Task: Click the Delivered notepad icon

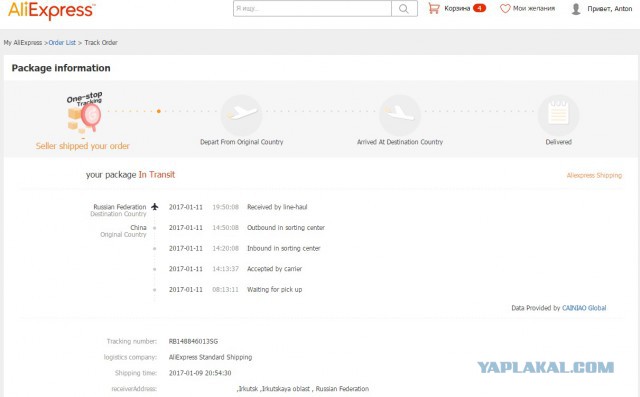Action: point(558,115)
